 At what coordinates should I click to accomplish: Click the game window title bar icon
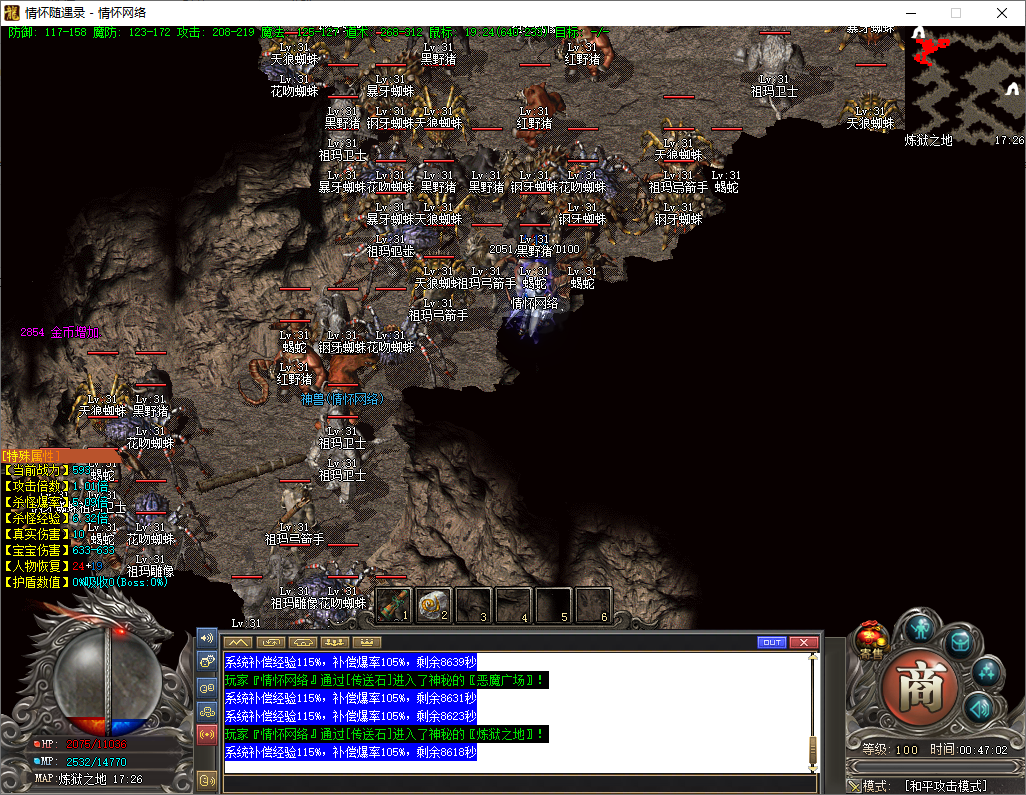coord(12,12)
